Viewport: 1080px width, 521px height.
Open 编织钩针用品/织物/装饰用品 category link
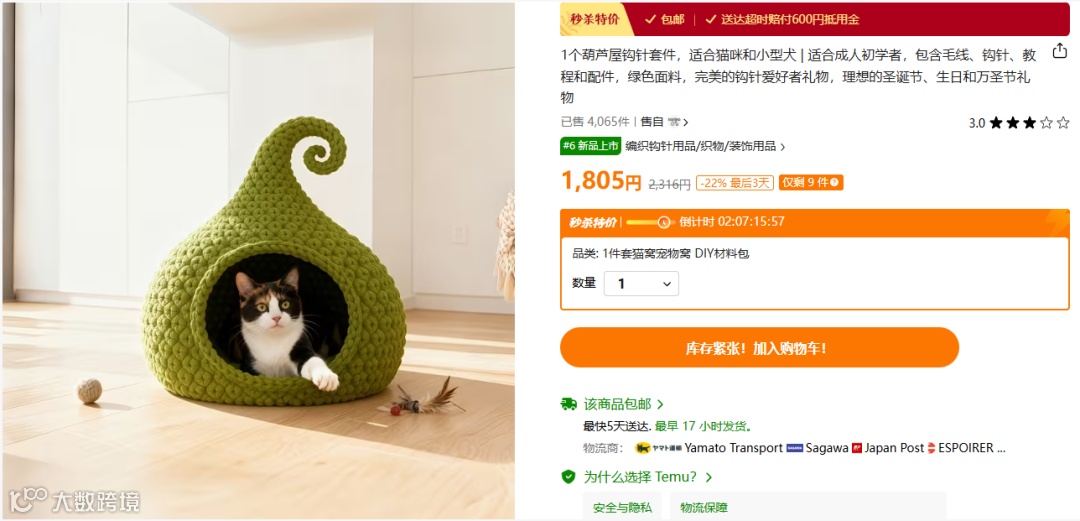pyautogui.click(x=705, y=146)
